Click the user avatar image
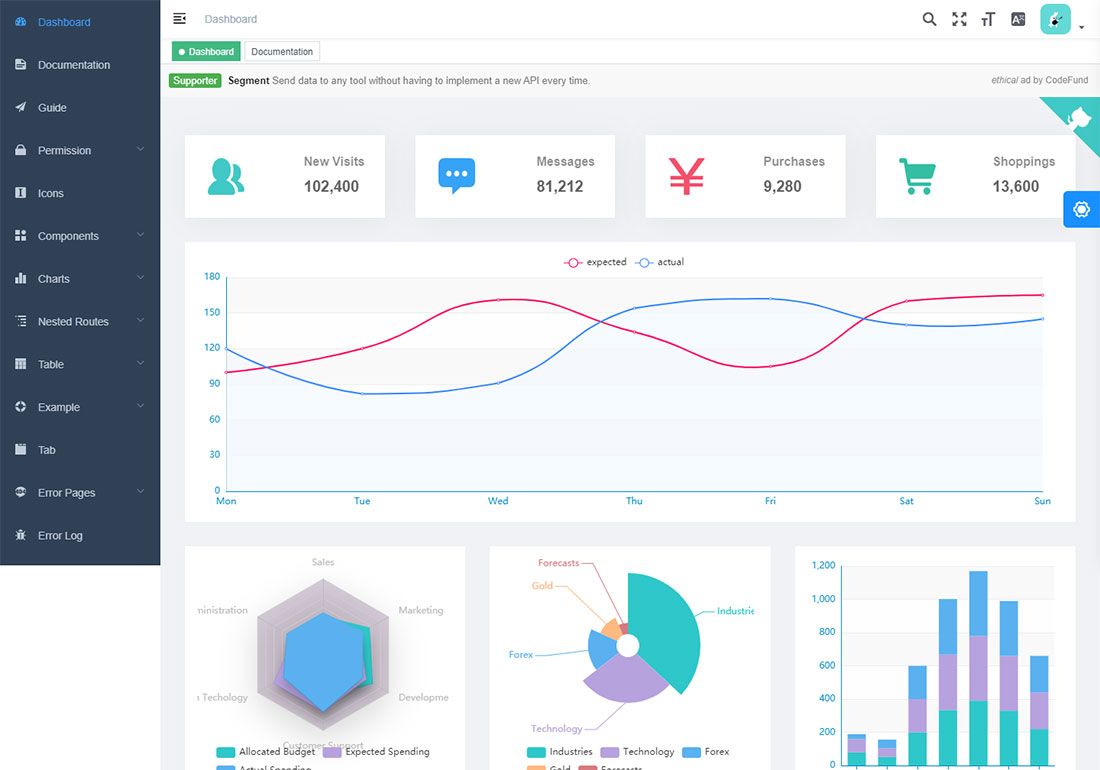Screen dimensions: 1100x770 click(1055, 19)
